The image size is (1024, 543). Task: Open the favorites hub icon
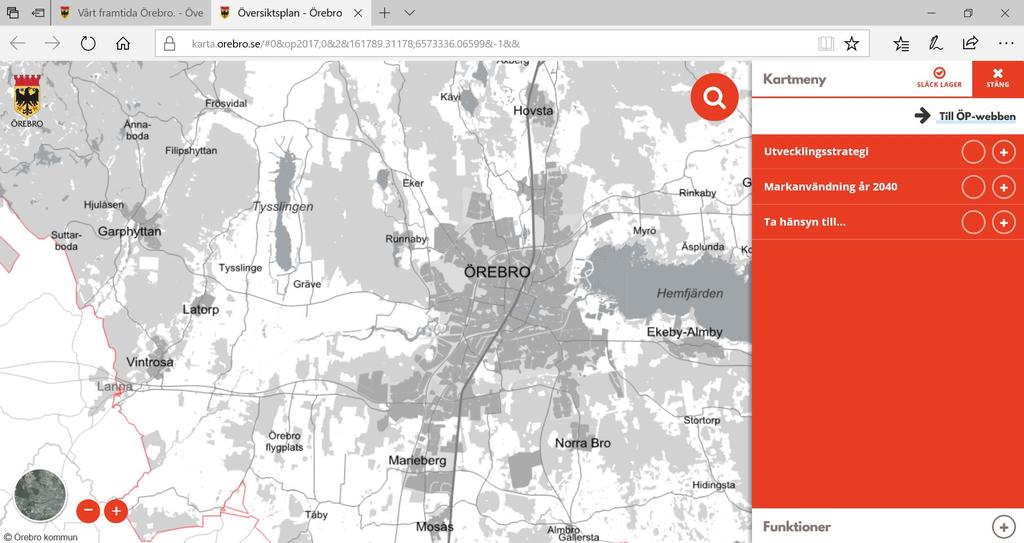(x=901, y=44)
